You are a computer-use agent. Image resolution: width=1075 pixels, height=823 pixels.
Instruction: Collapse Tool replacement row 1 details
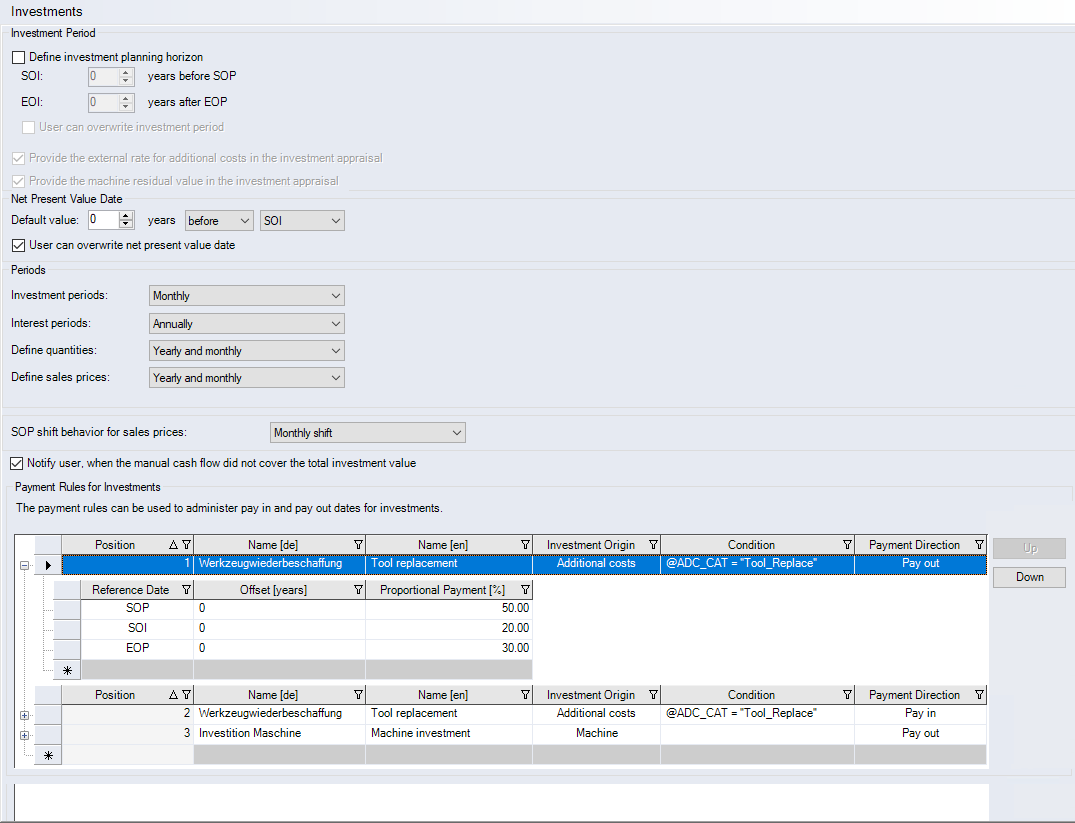point(24,564)
